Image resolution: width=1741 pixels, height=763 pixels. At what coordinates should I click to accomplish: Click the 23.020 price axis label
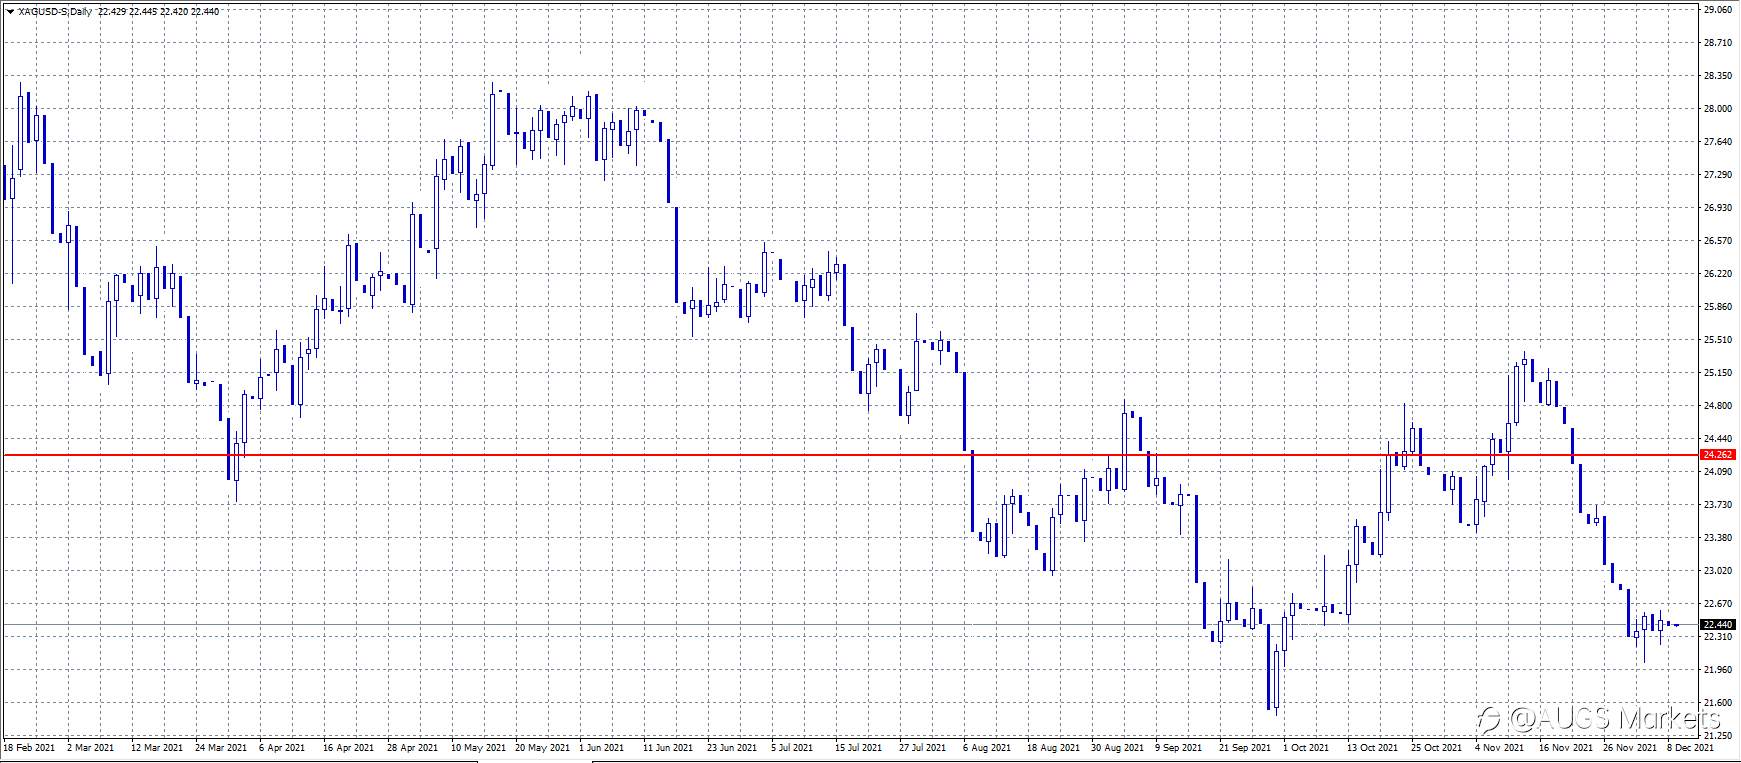pyautogui.click(x=1717, y=571)
